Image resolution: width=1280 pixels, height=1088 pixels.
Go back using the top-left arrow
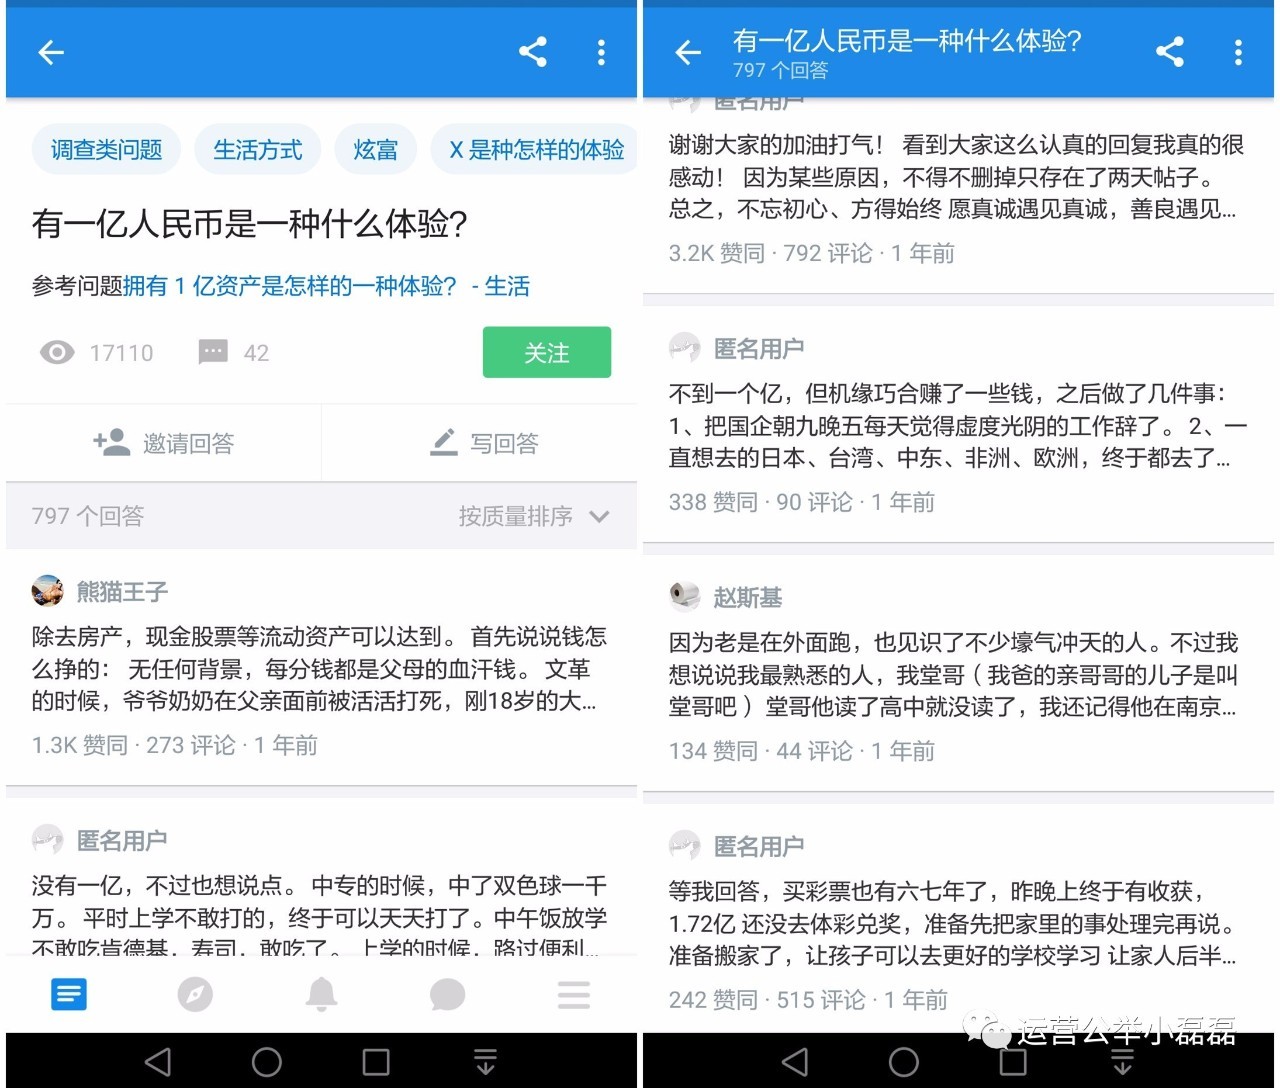pyautogui.click(x=50, y=52)
